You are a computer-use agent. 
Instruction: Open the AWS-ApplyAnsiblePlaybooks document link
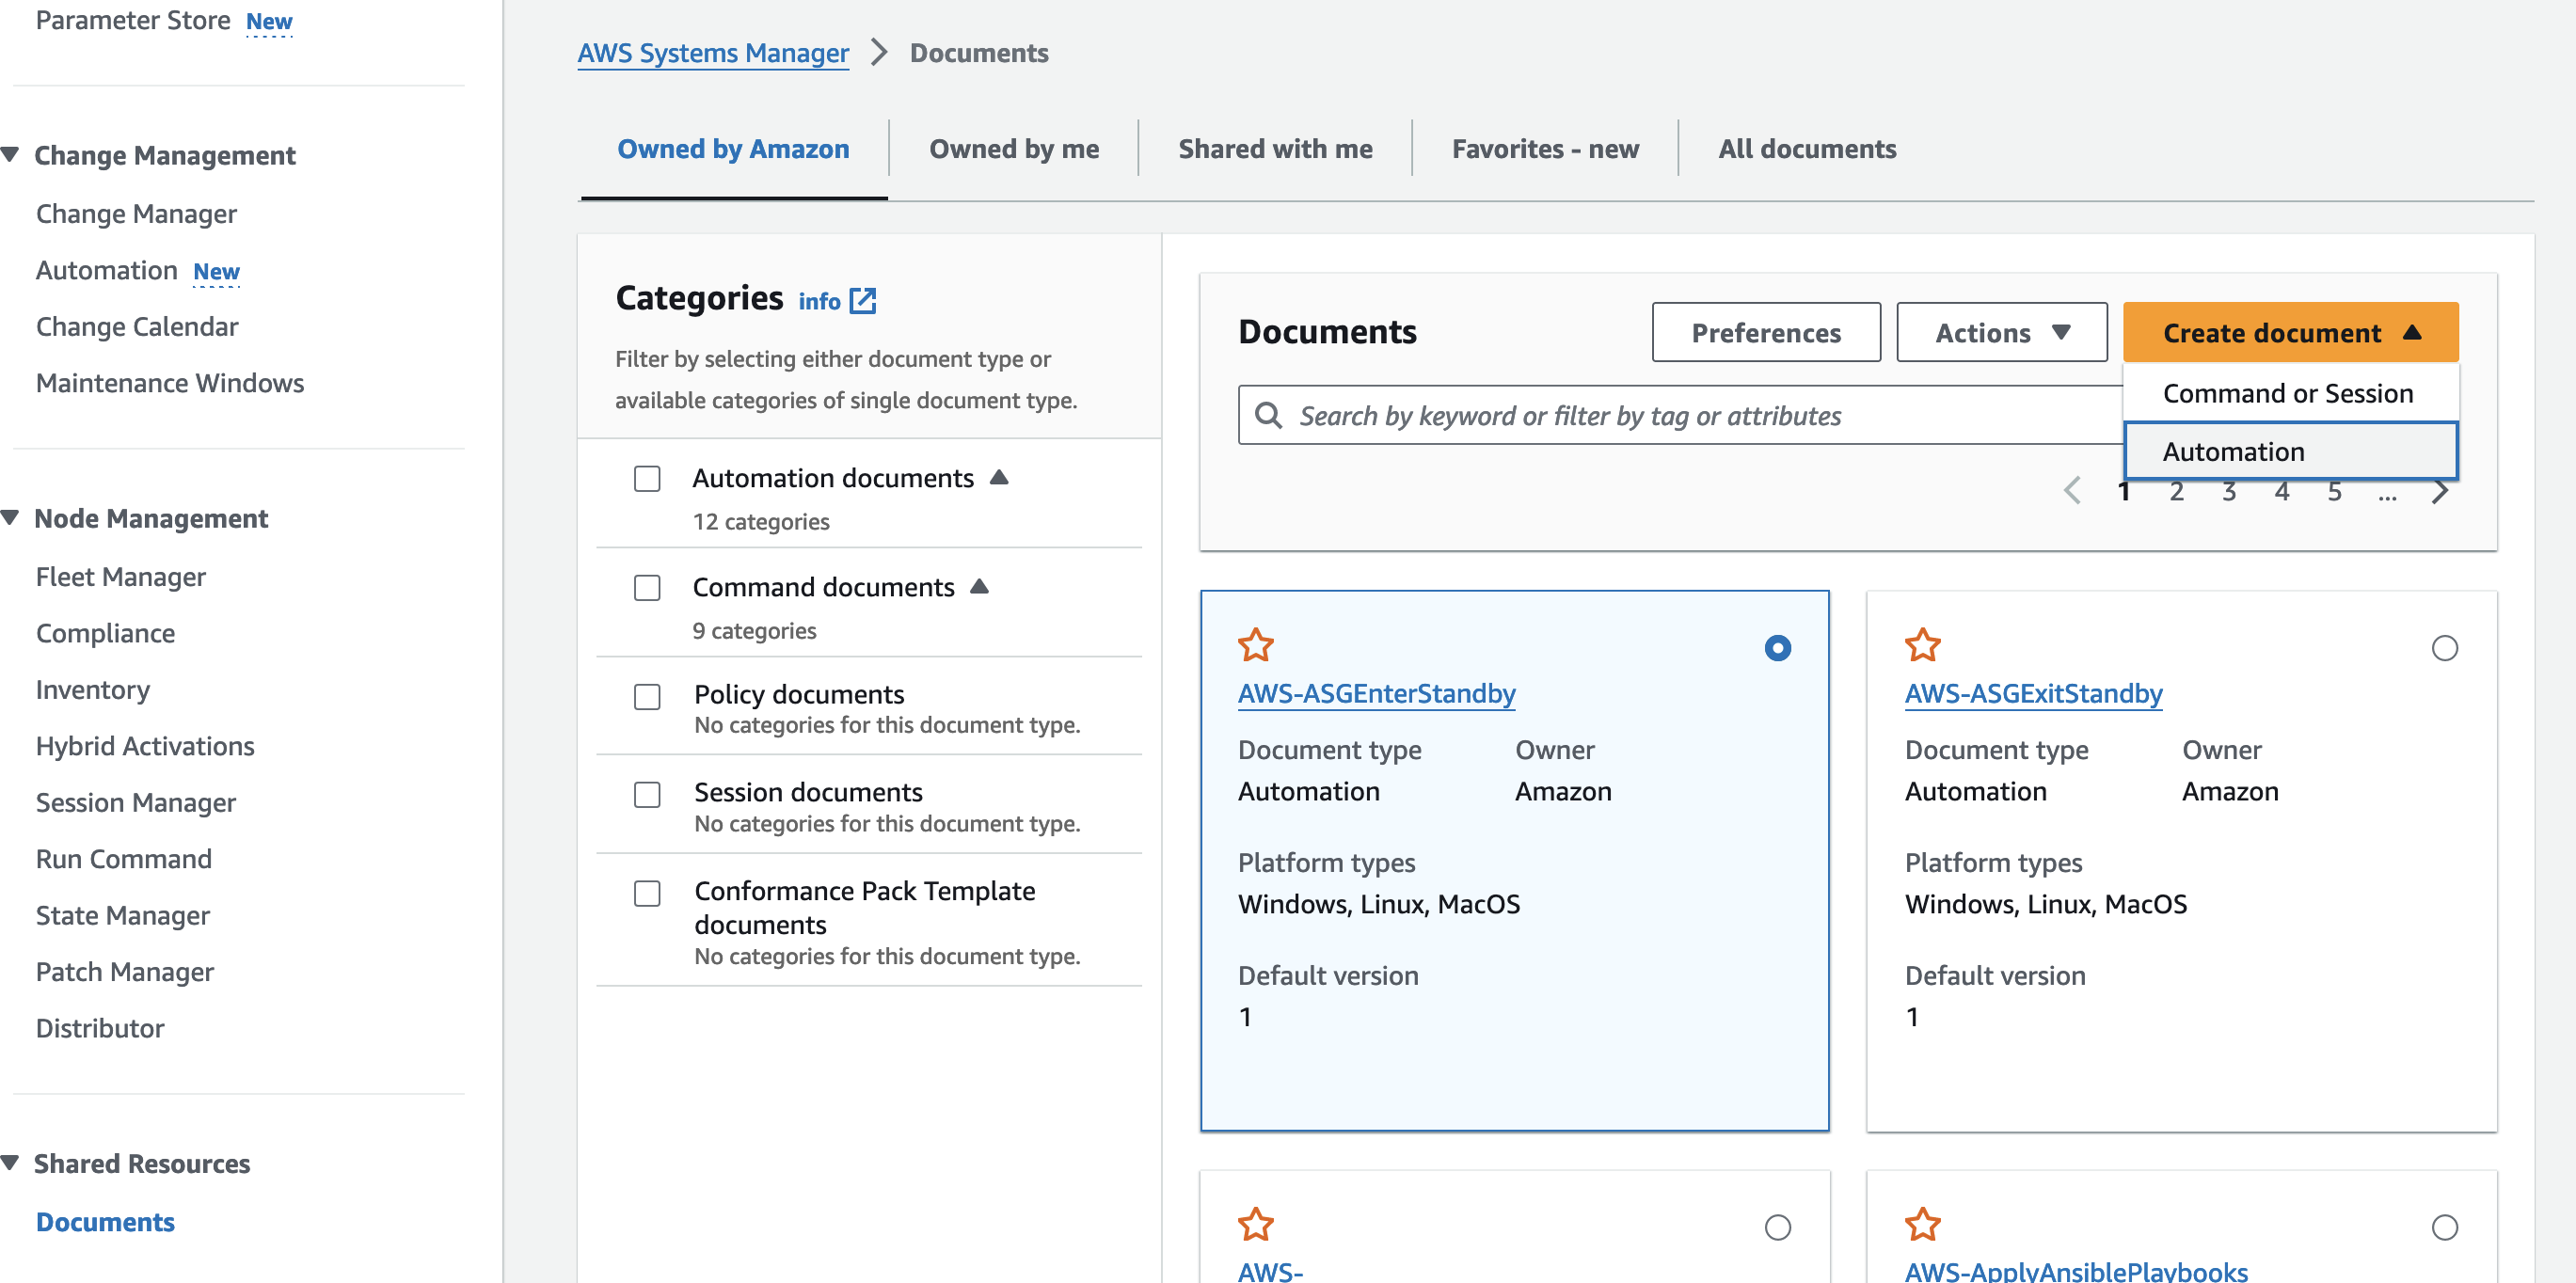pos(2075,1270)
